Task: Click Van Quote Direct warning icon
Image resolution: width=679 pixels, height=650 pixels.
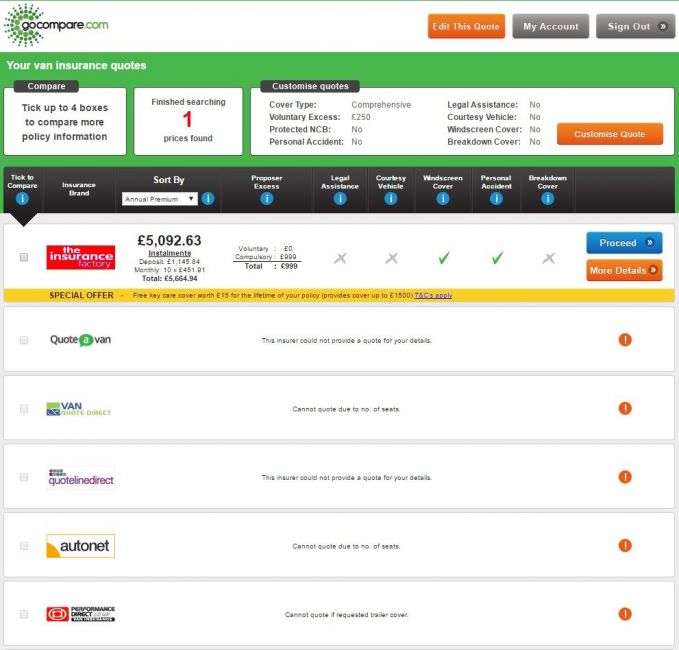Action: click(x=625, y=408)
